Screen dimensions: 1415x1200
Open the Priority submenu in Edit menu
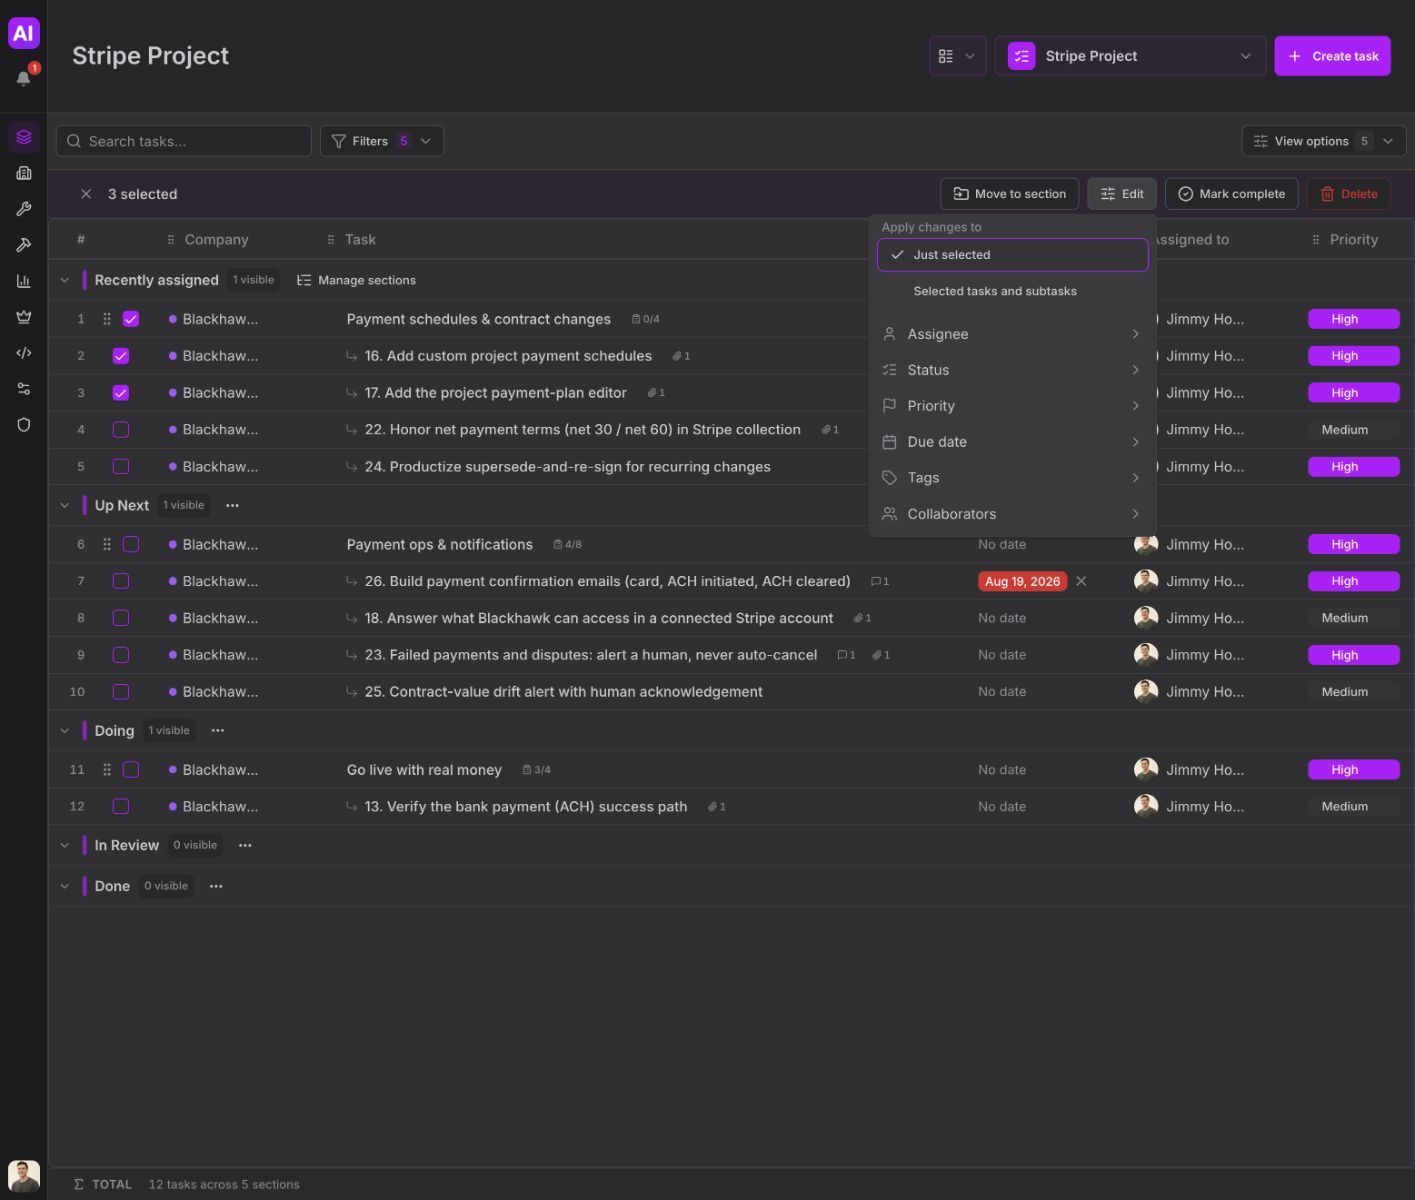coord(1012,406)
